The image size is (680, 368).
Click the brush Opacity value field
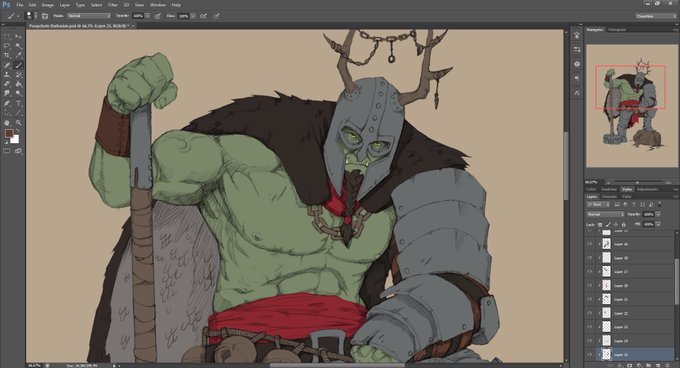pyautogui.click(x=138, y=16)
